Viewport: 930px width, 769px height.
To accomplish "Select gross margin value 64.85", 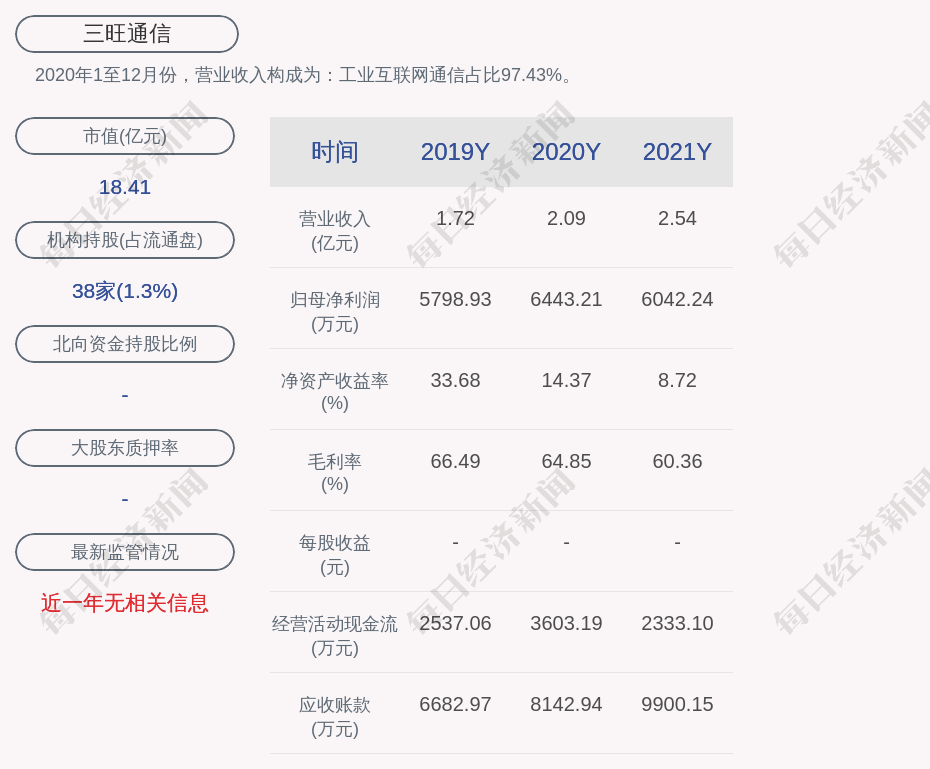I will [566, 461].
